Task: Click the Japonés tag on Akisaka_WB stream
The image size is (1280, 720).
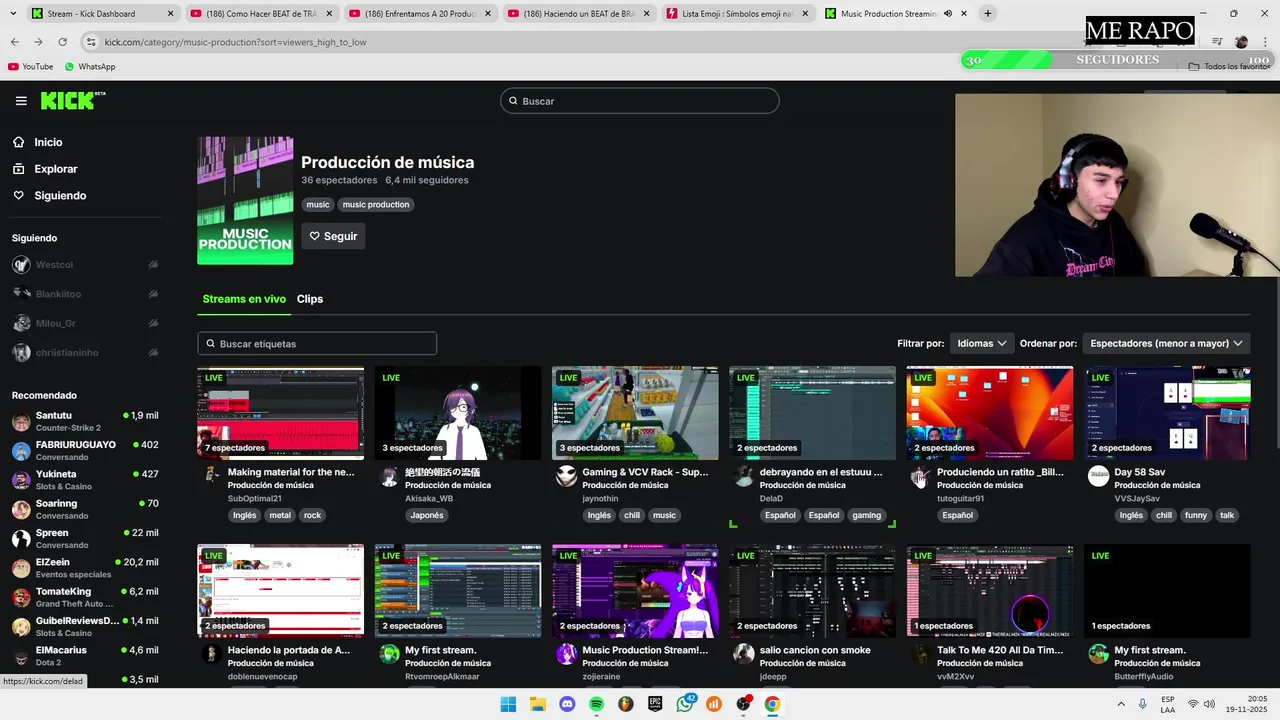Action: pos(427,515)
